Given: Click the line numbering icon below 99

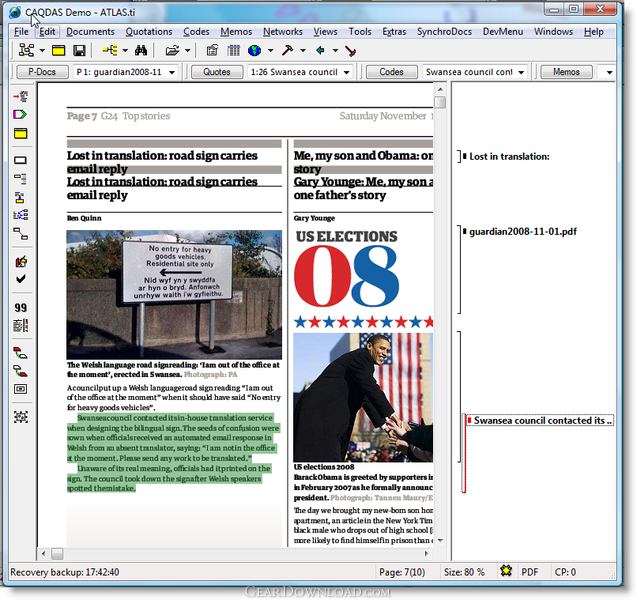Looking at the screenshot, I should tap(21, 325).
